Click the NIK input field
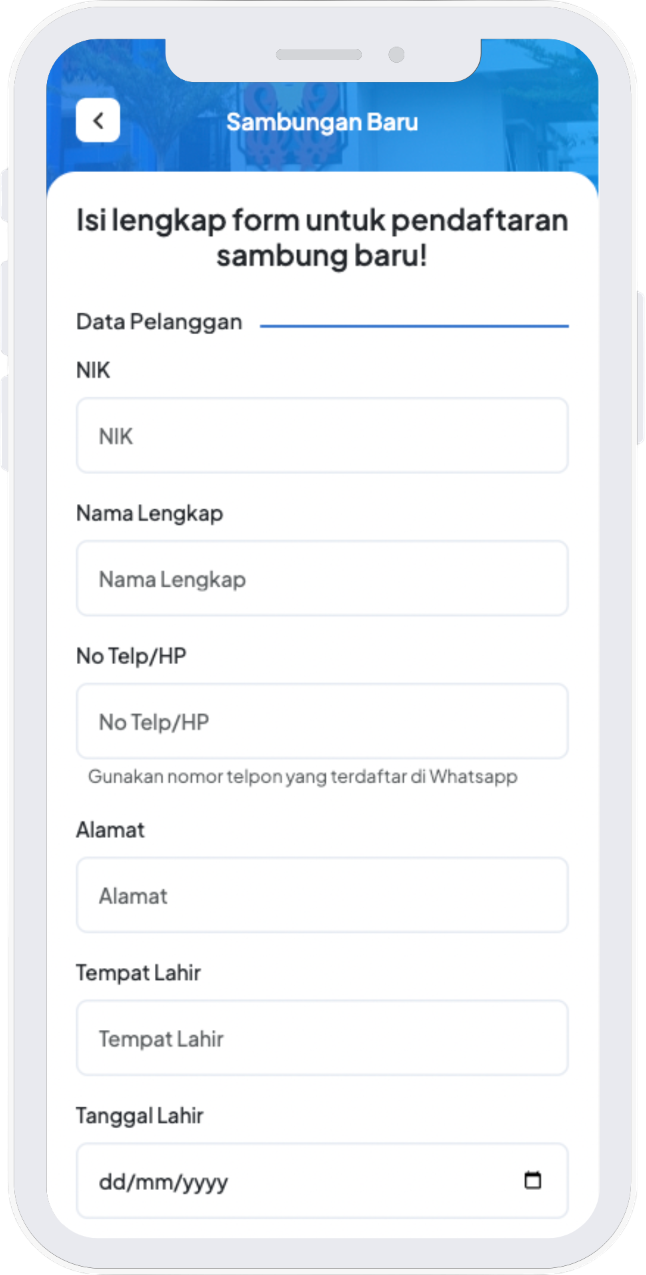The image size is (646, 1275). [x=322, y=436]
